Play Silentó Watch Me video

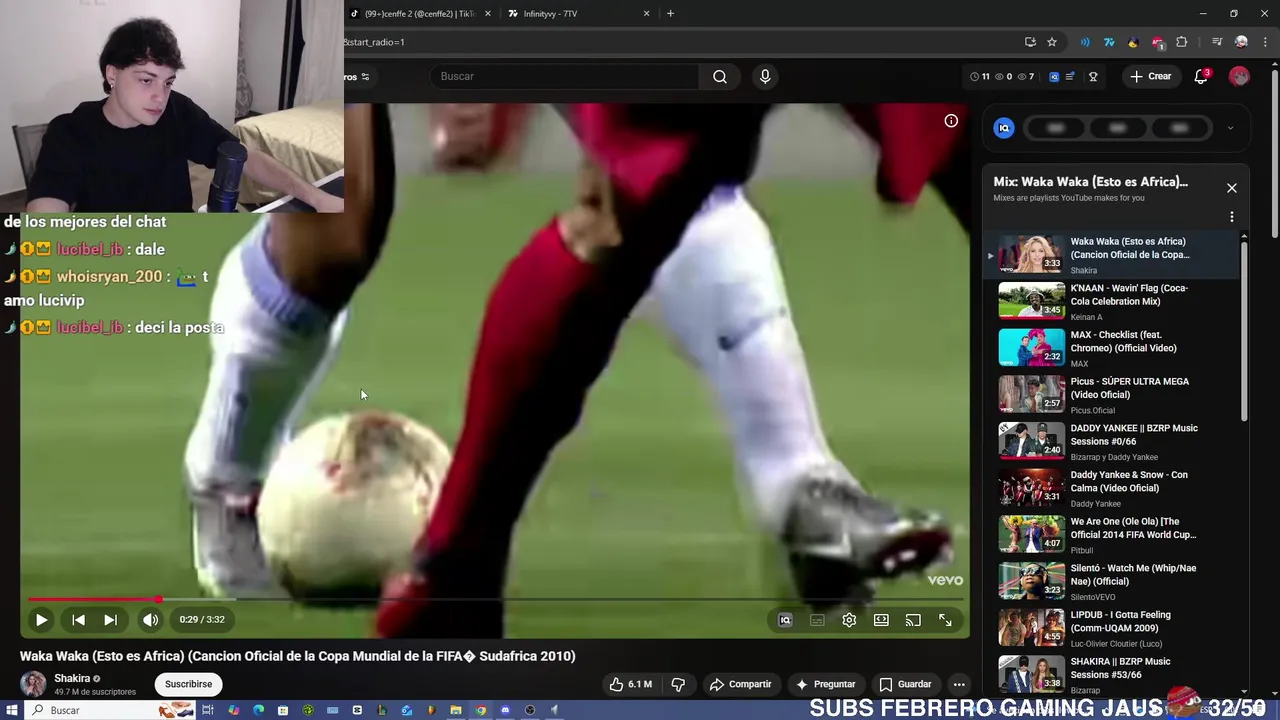(1112, 582)
